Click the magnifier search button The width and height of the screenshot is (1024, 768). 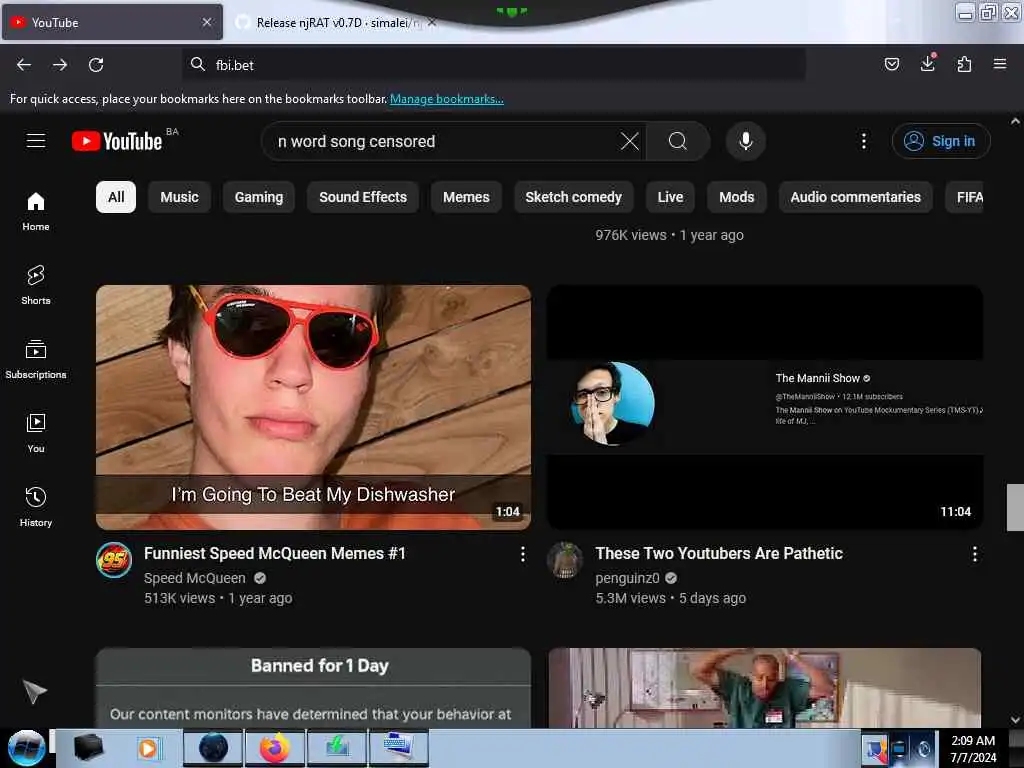tap(678, 141)
